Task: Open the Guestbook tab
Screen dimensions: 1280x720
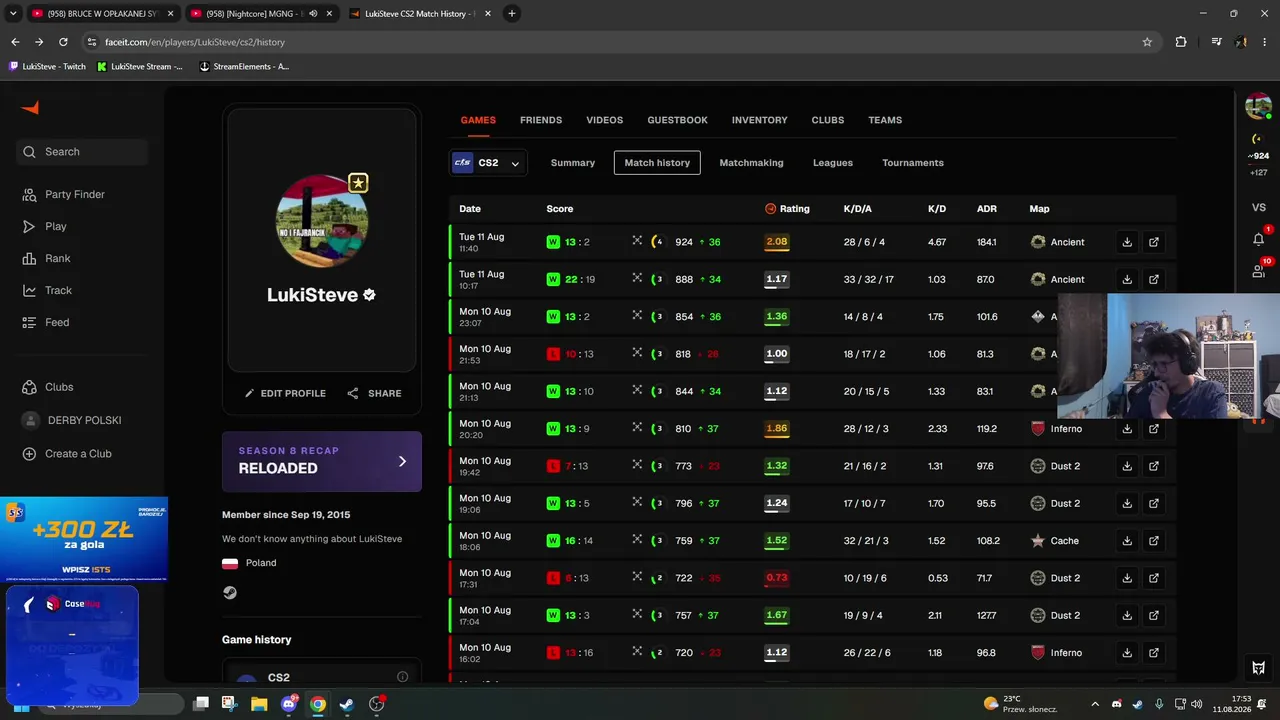Action: [x=677, y=120]
